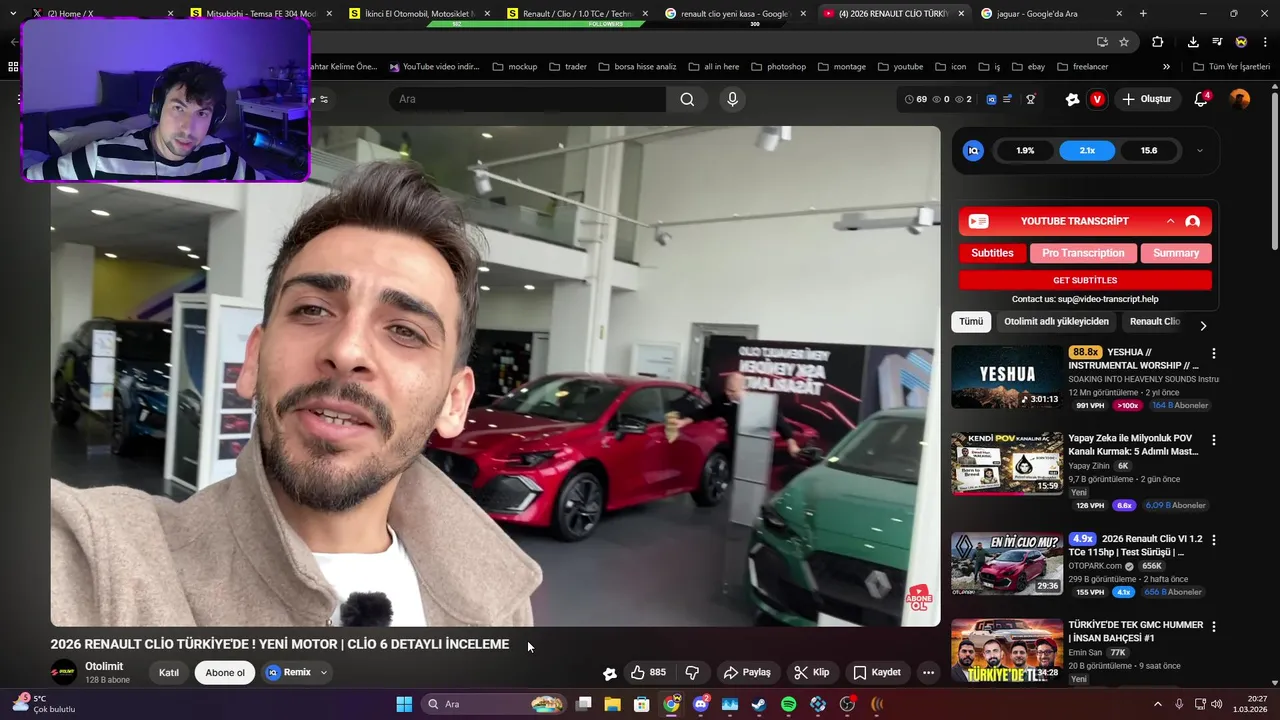1280x720 pixels.
Task: Click the Windows taskbar Ara search box
Action: point(495,704)
